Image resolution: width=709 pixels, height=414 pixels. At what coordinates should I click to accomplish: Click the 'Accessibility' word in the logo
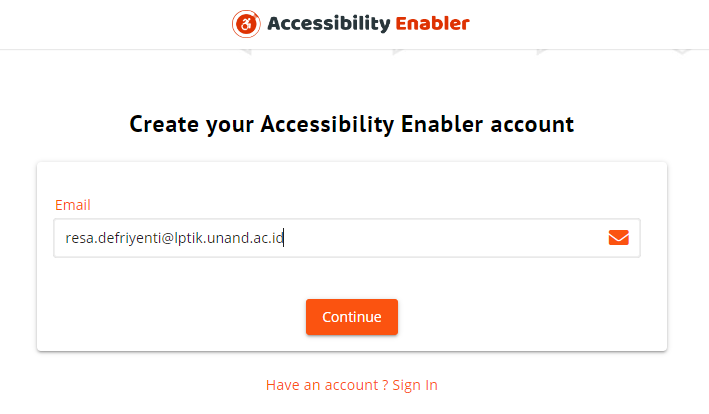[329, 24]
